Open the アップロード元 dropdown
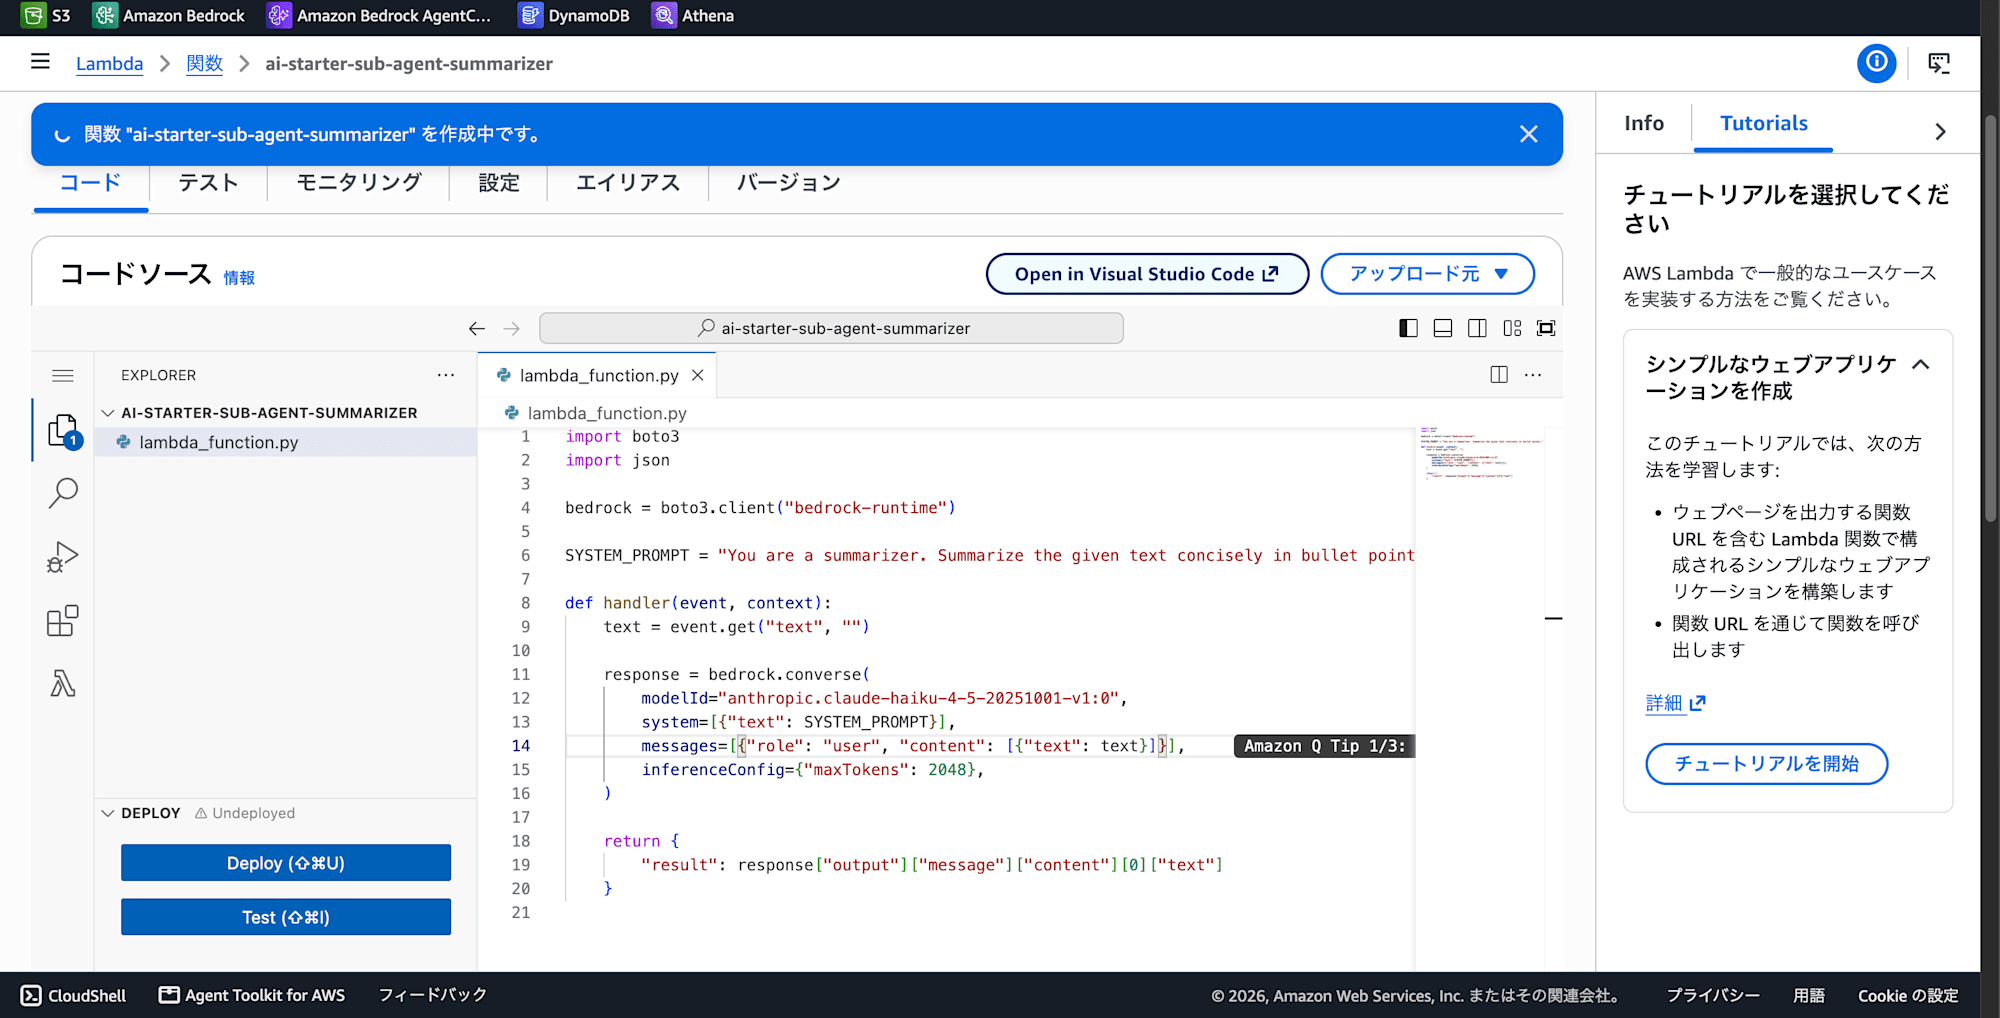The height and width of the screenshot is (1018, 2000). pos(1427,274)
